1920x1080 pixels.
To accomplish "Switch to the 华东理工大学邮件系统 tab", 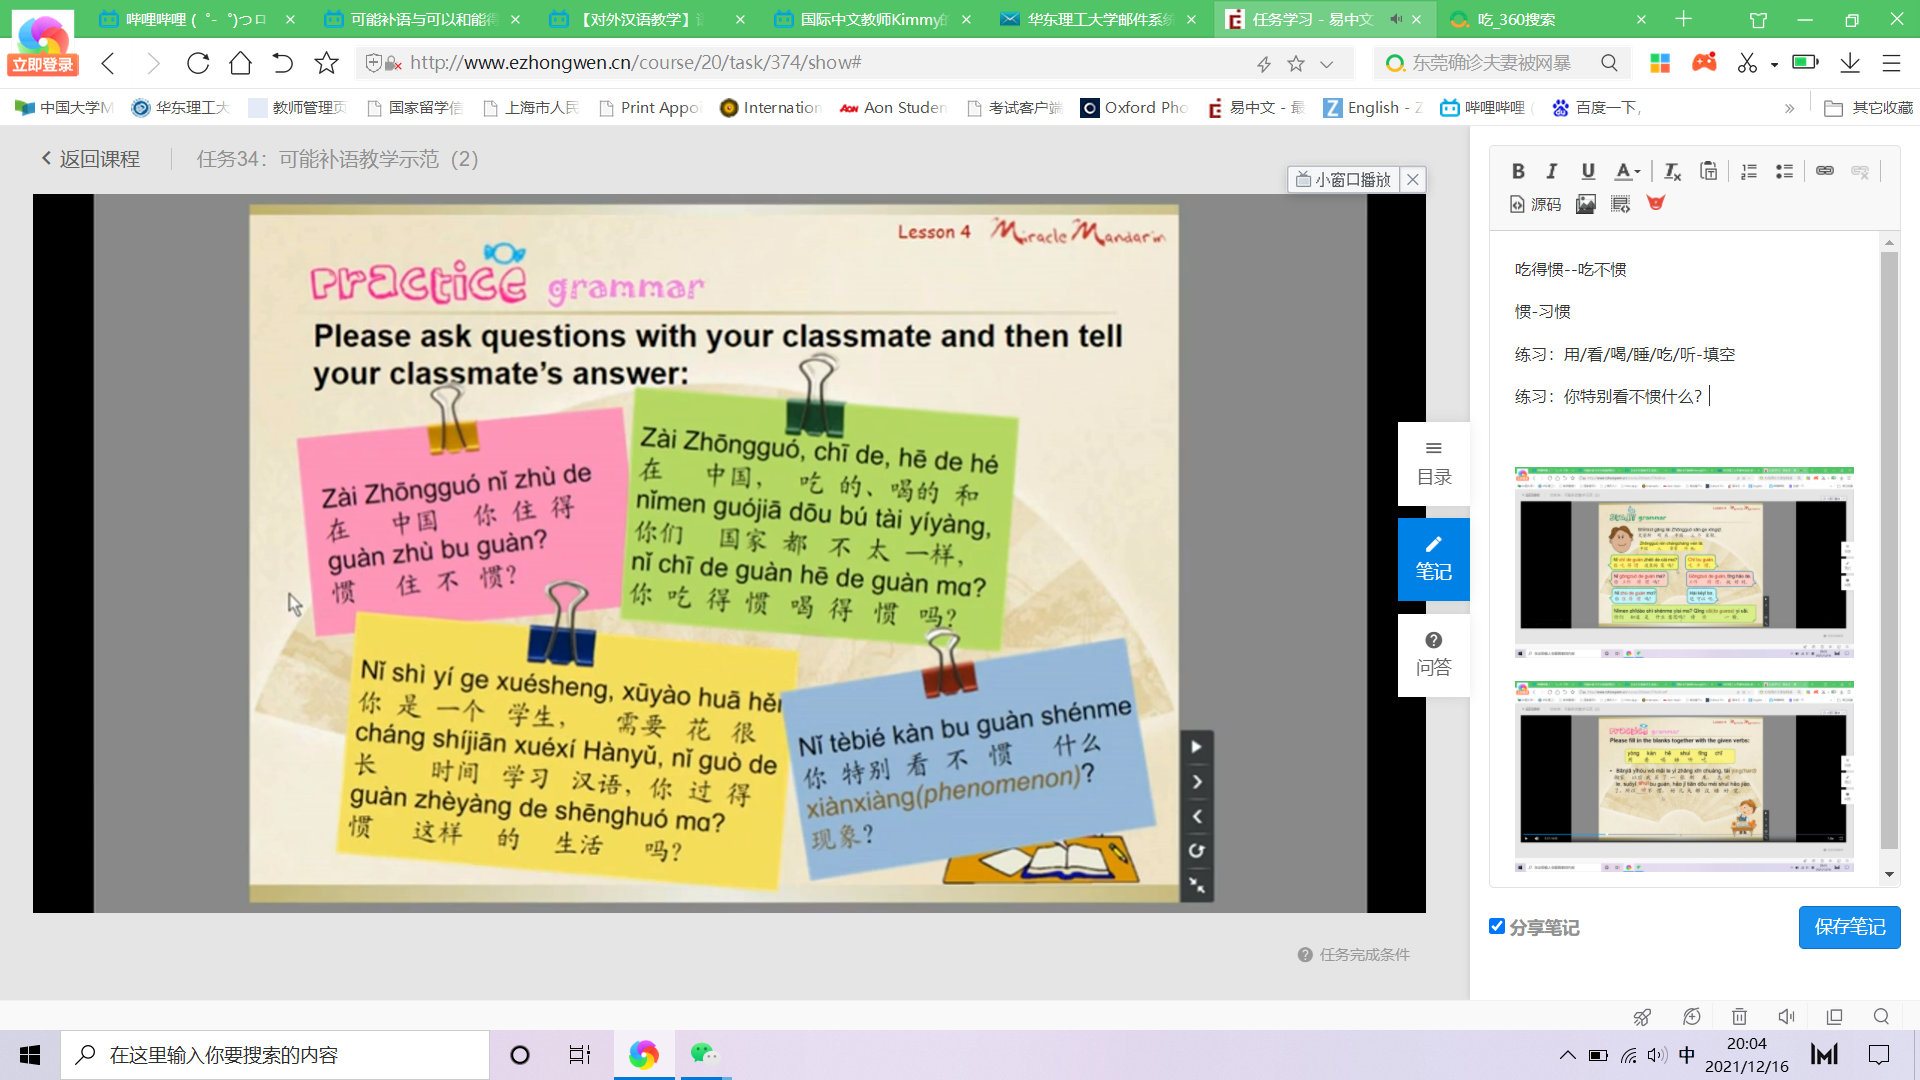I will (1098, 19).
